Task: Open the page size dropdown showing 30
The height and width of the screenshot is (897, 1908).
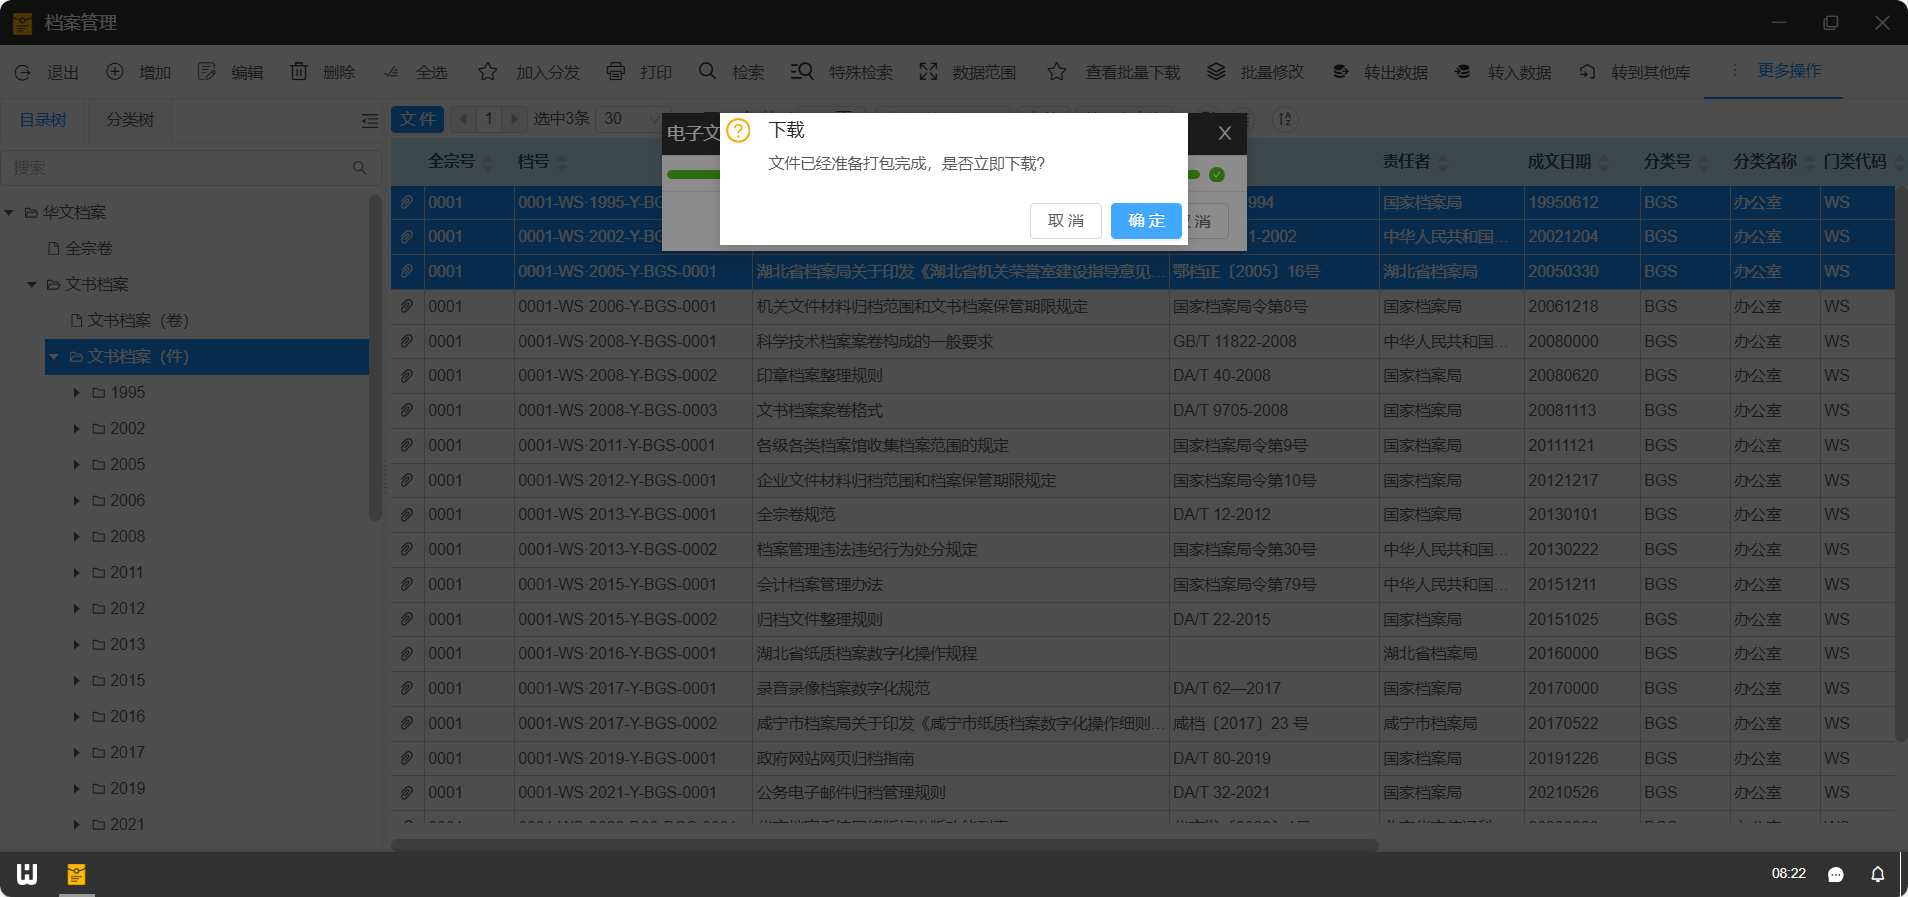Action: 632,119
